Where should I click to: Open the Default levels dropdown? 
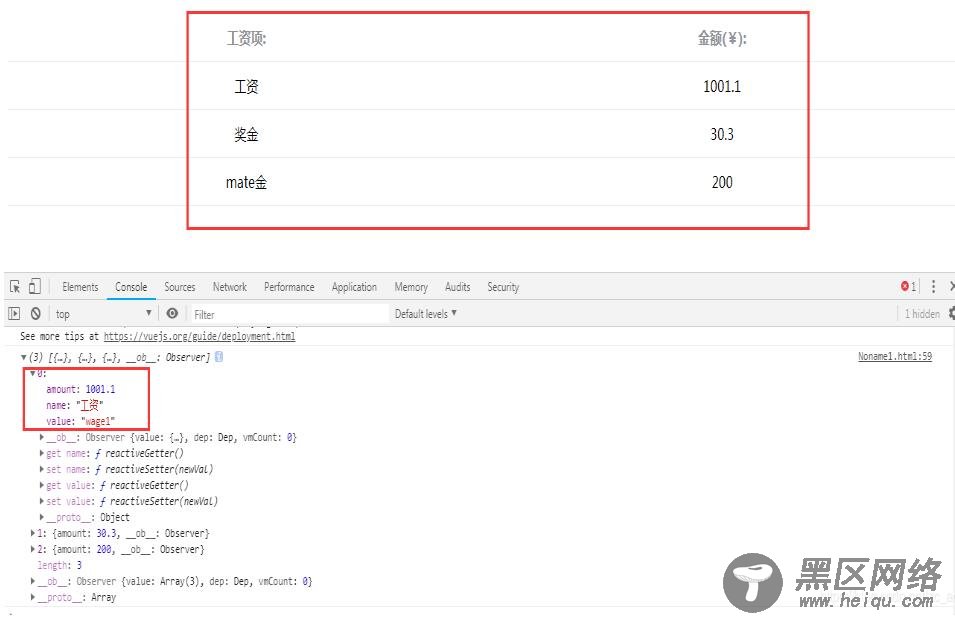coord(426,314)
